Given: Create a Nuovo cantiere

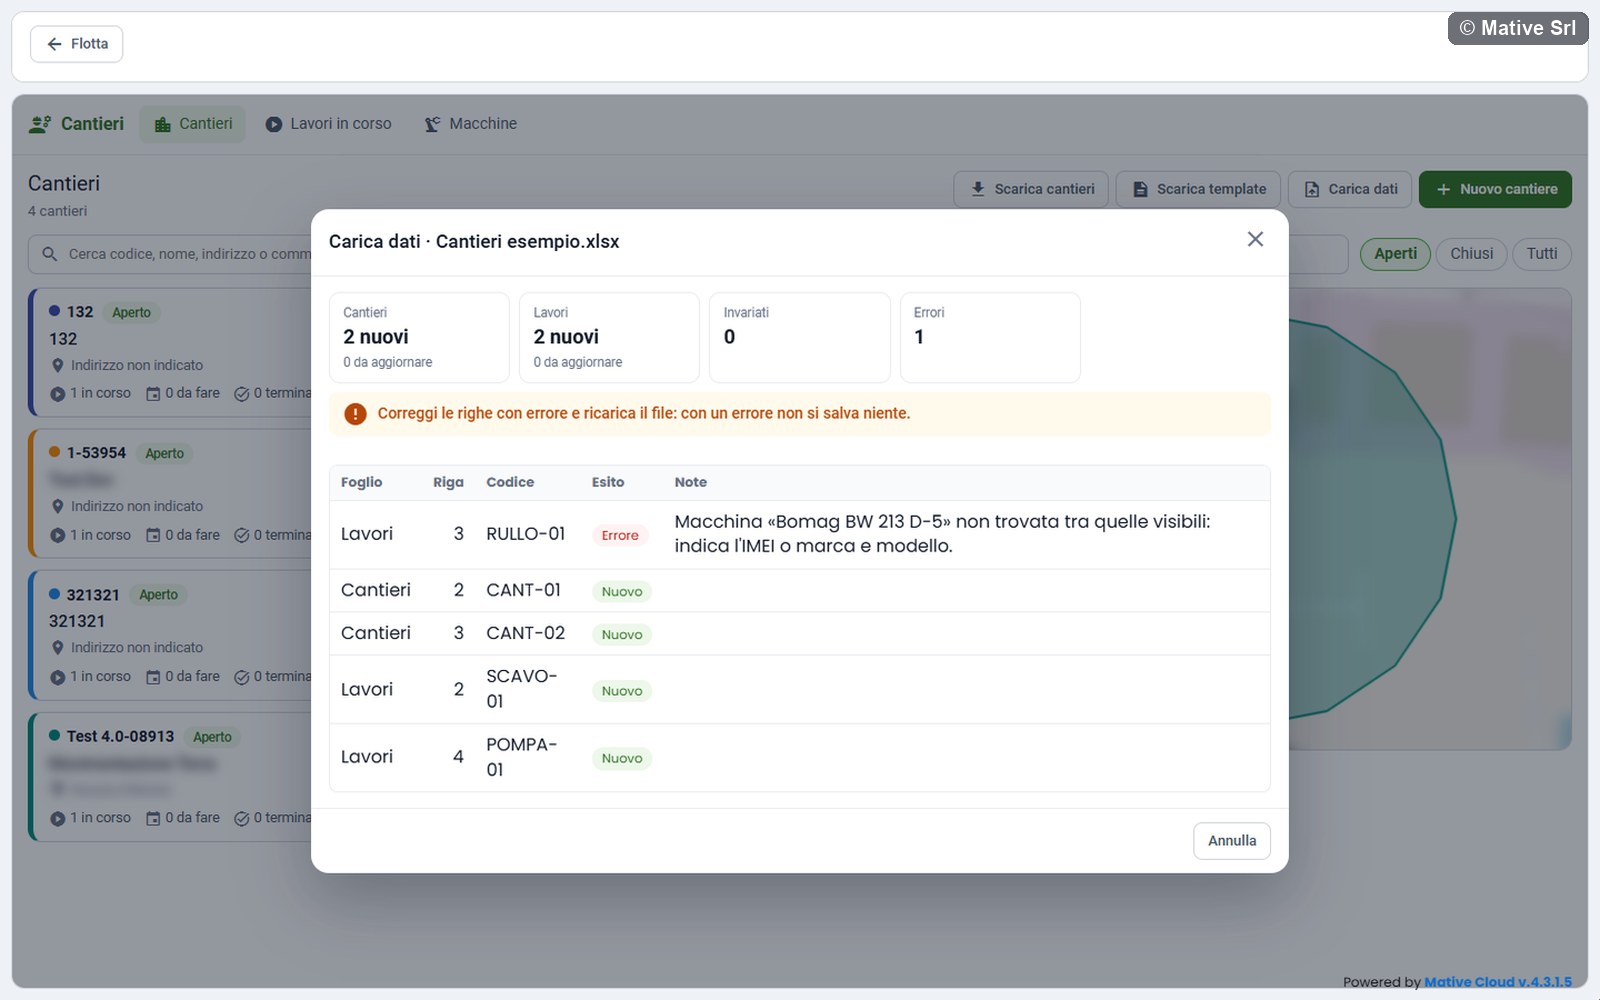Looking at the screenshot, I should point(1495,189).
